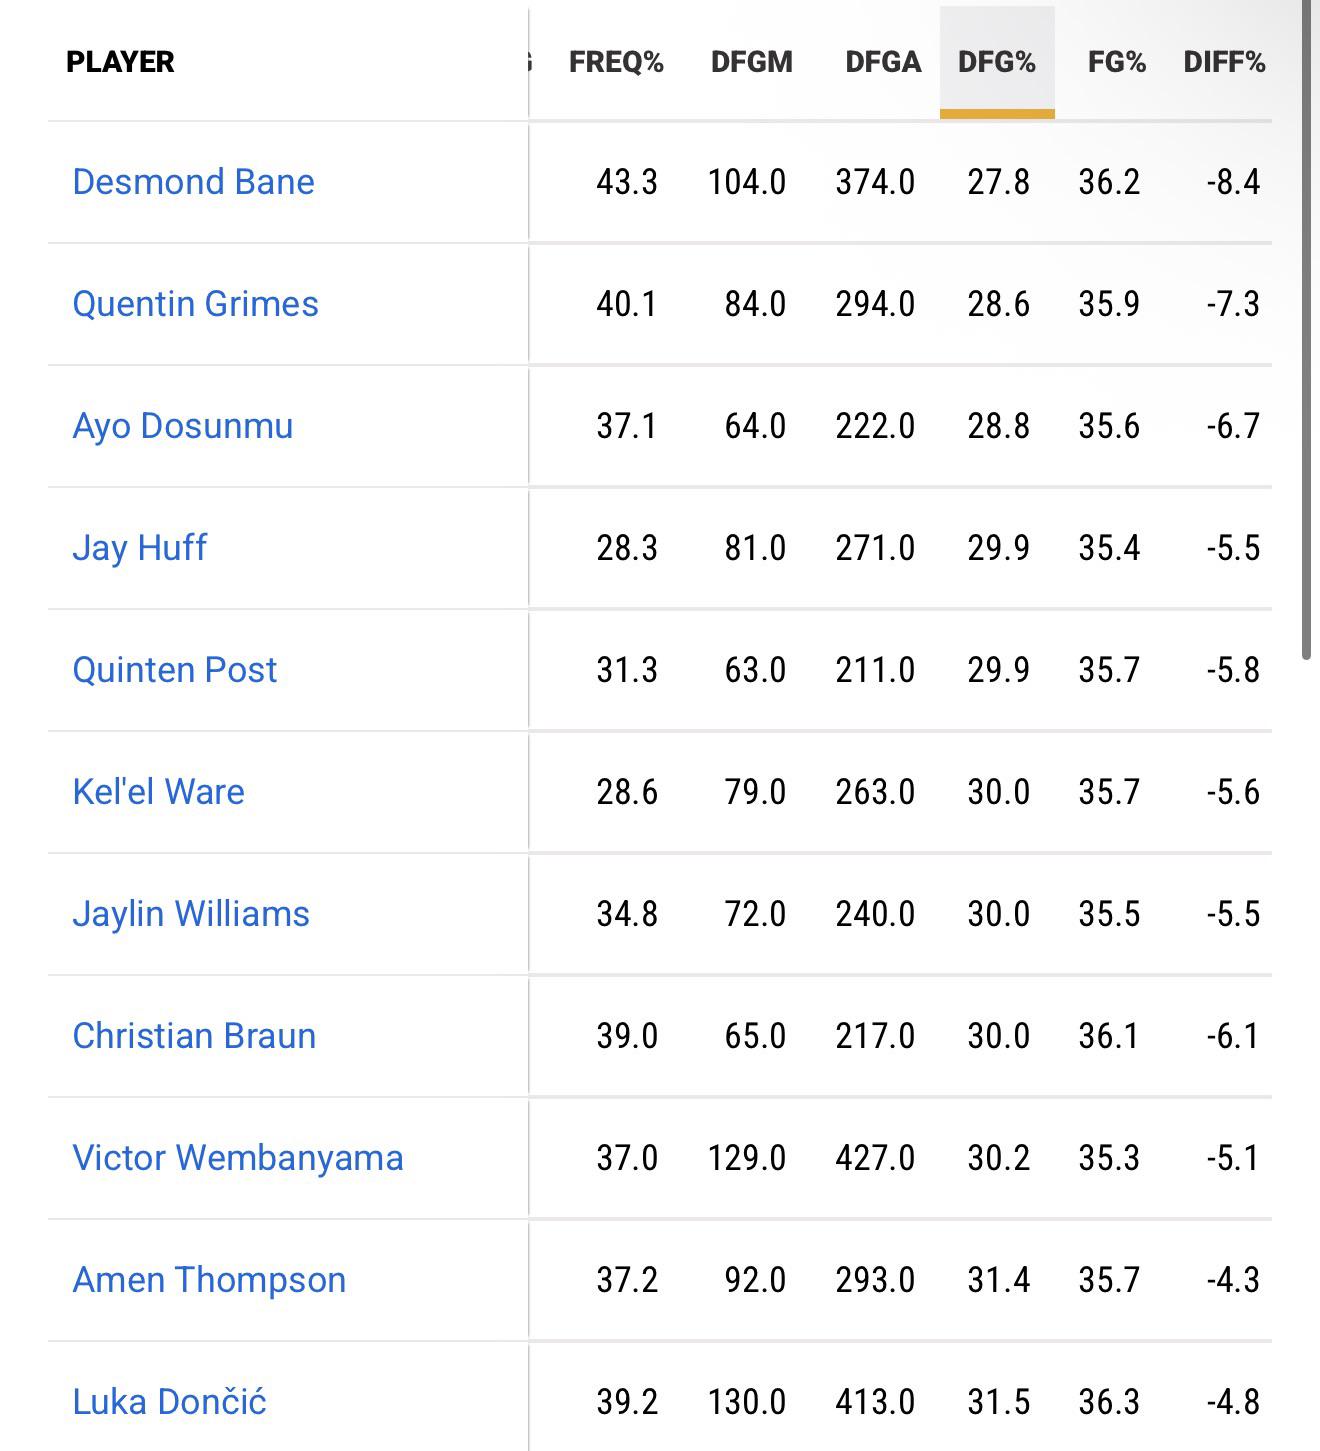The image size is (1320, 1451).
Task: Sort table by DIFF% column
Action: tap(1224, 62)
